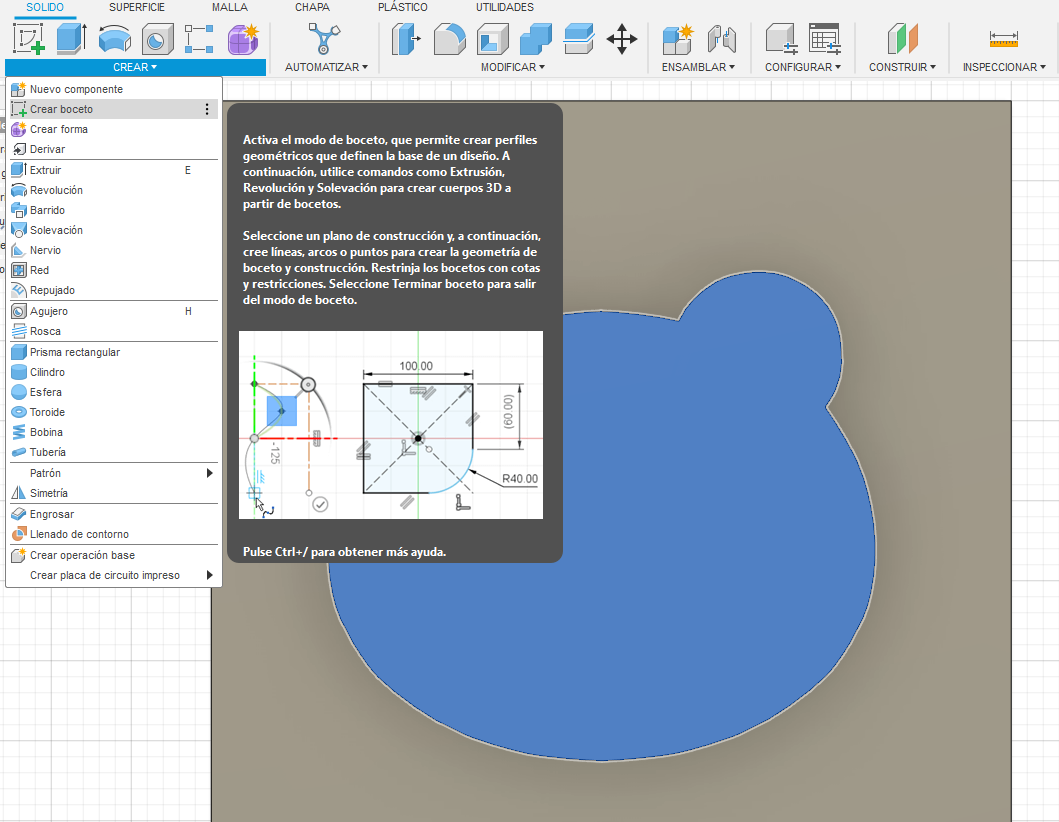
Task: Open the UTILIDADES tab
Action: coord(505,7)
